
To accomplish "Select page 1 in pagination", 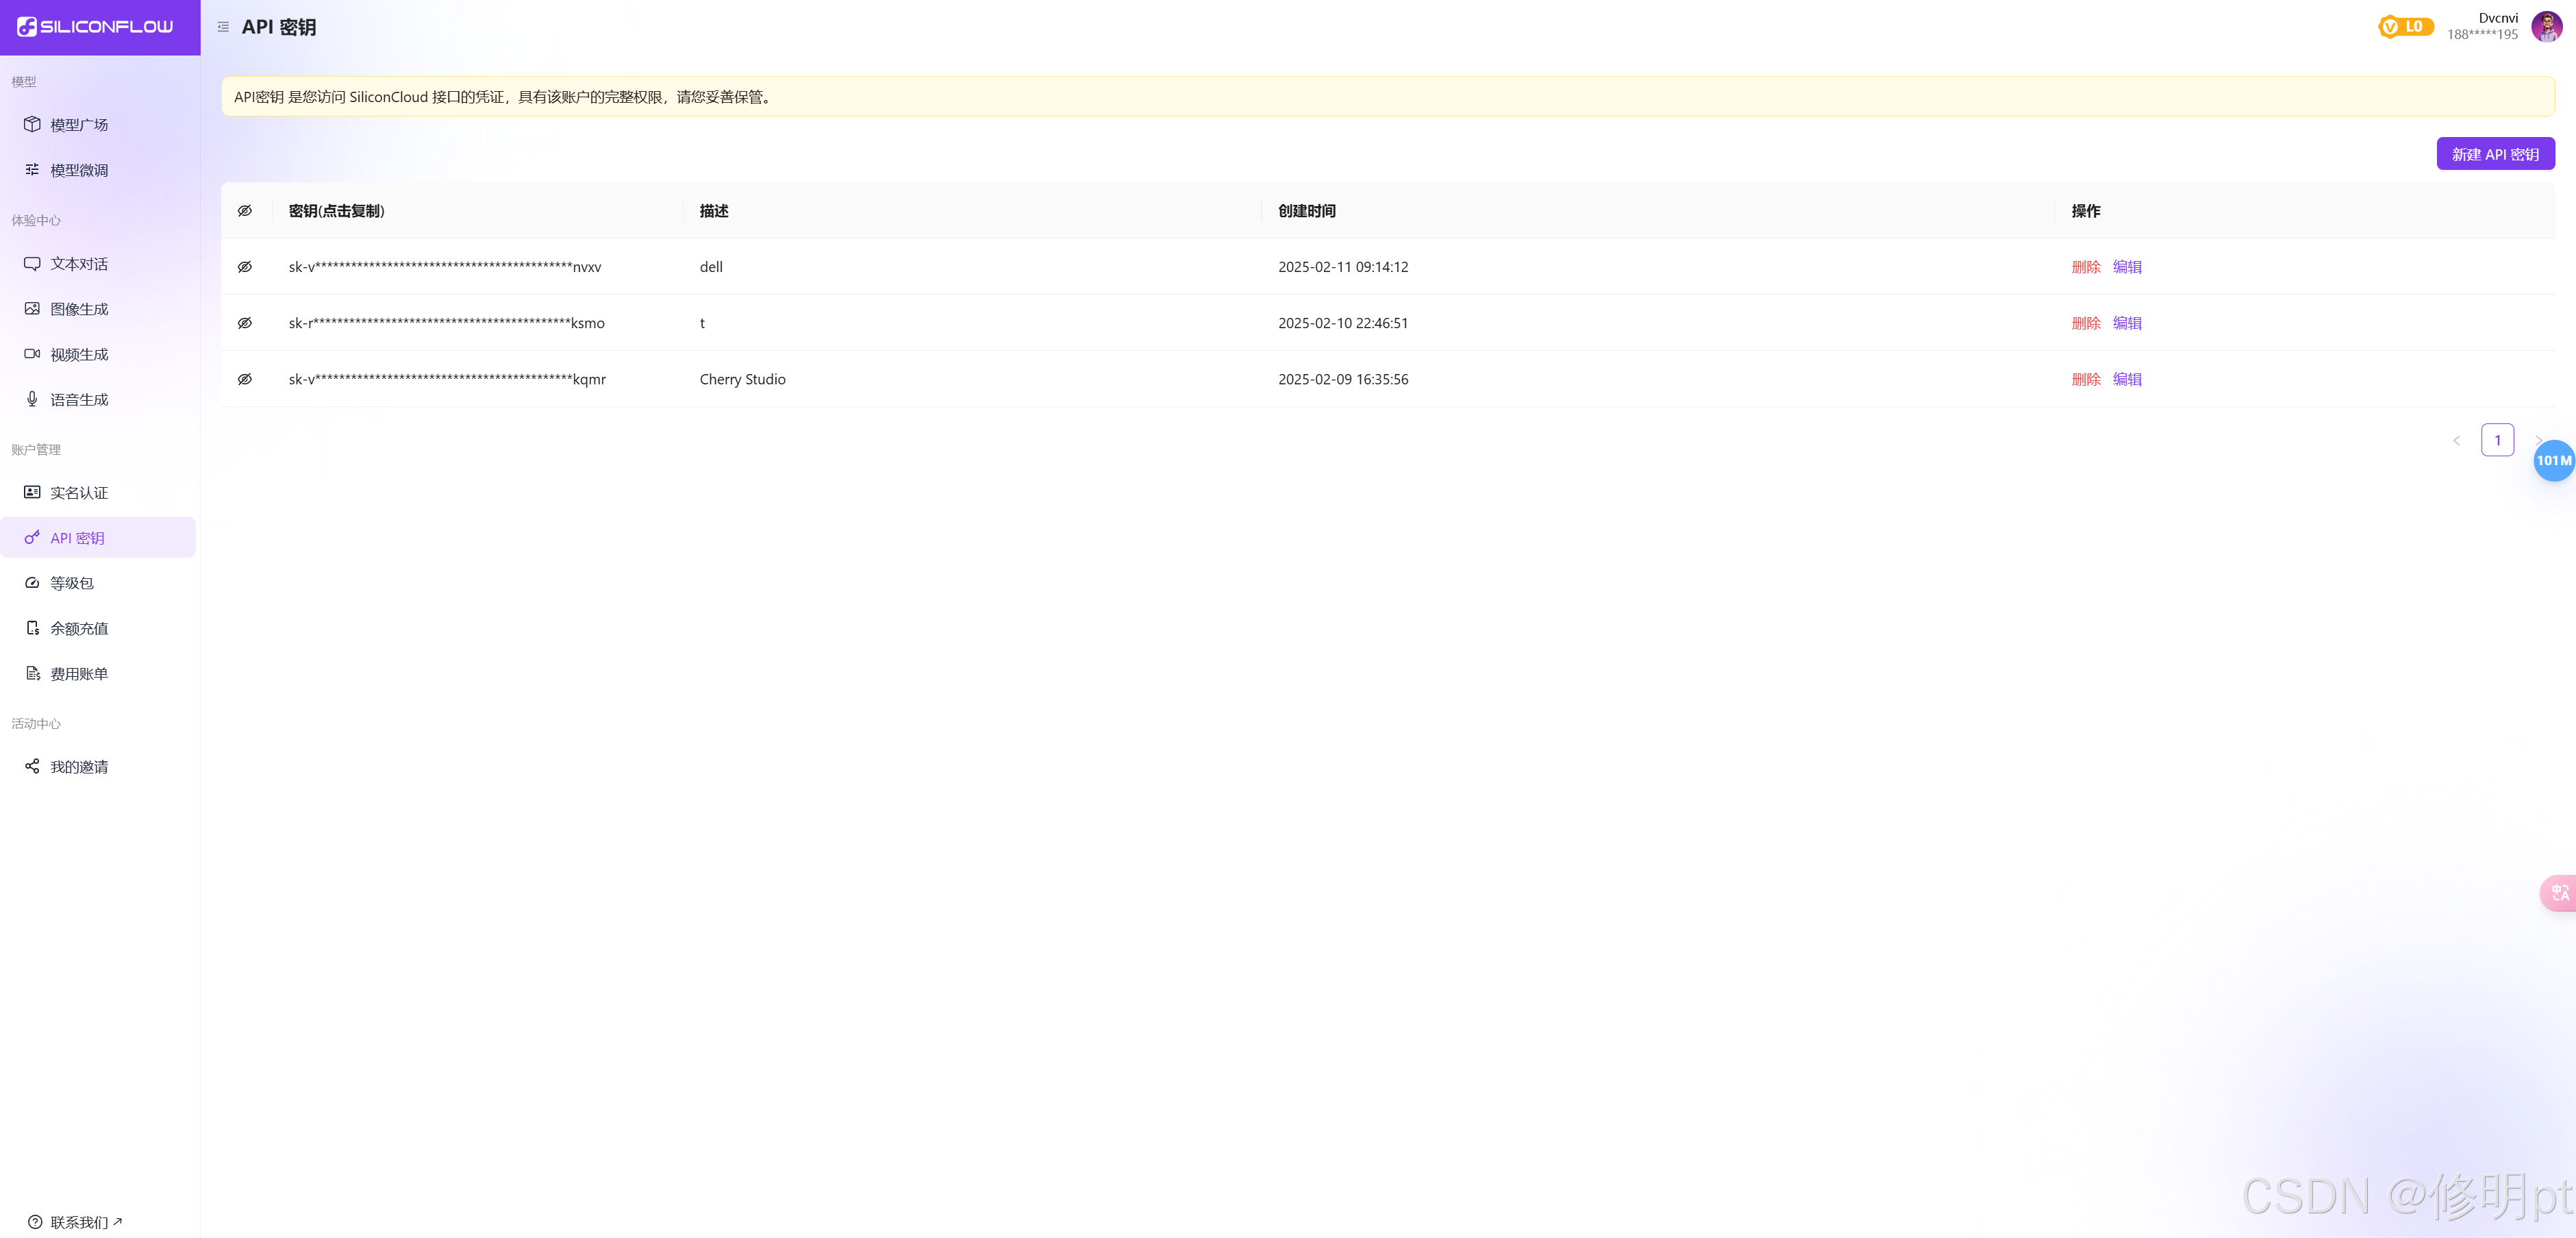I will [x=2497, y=440].
